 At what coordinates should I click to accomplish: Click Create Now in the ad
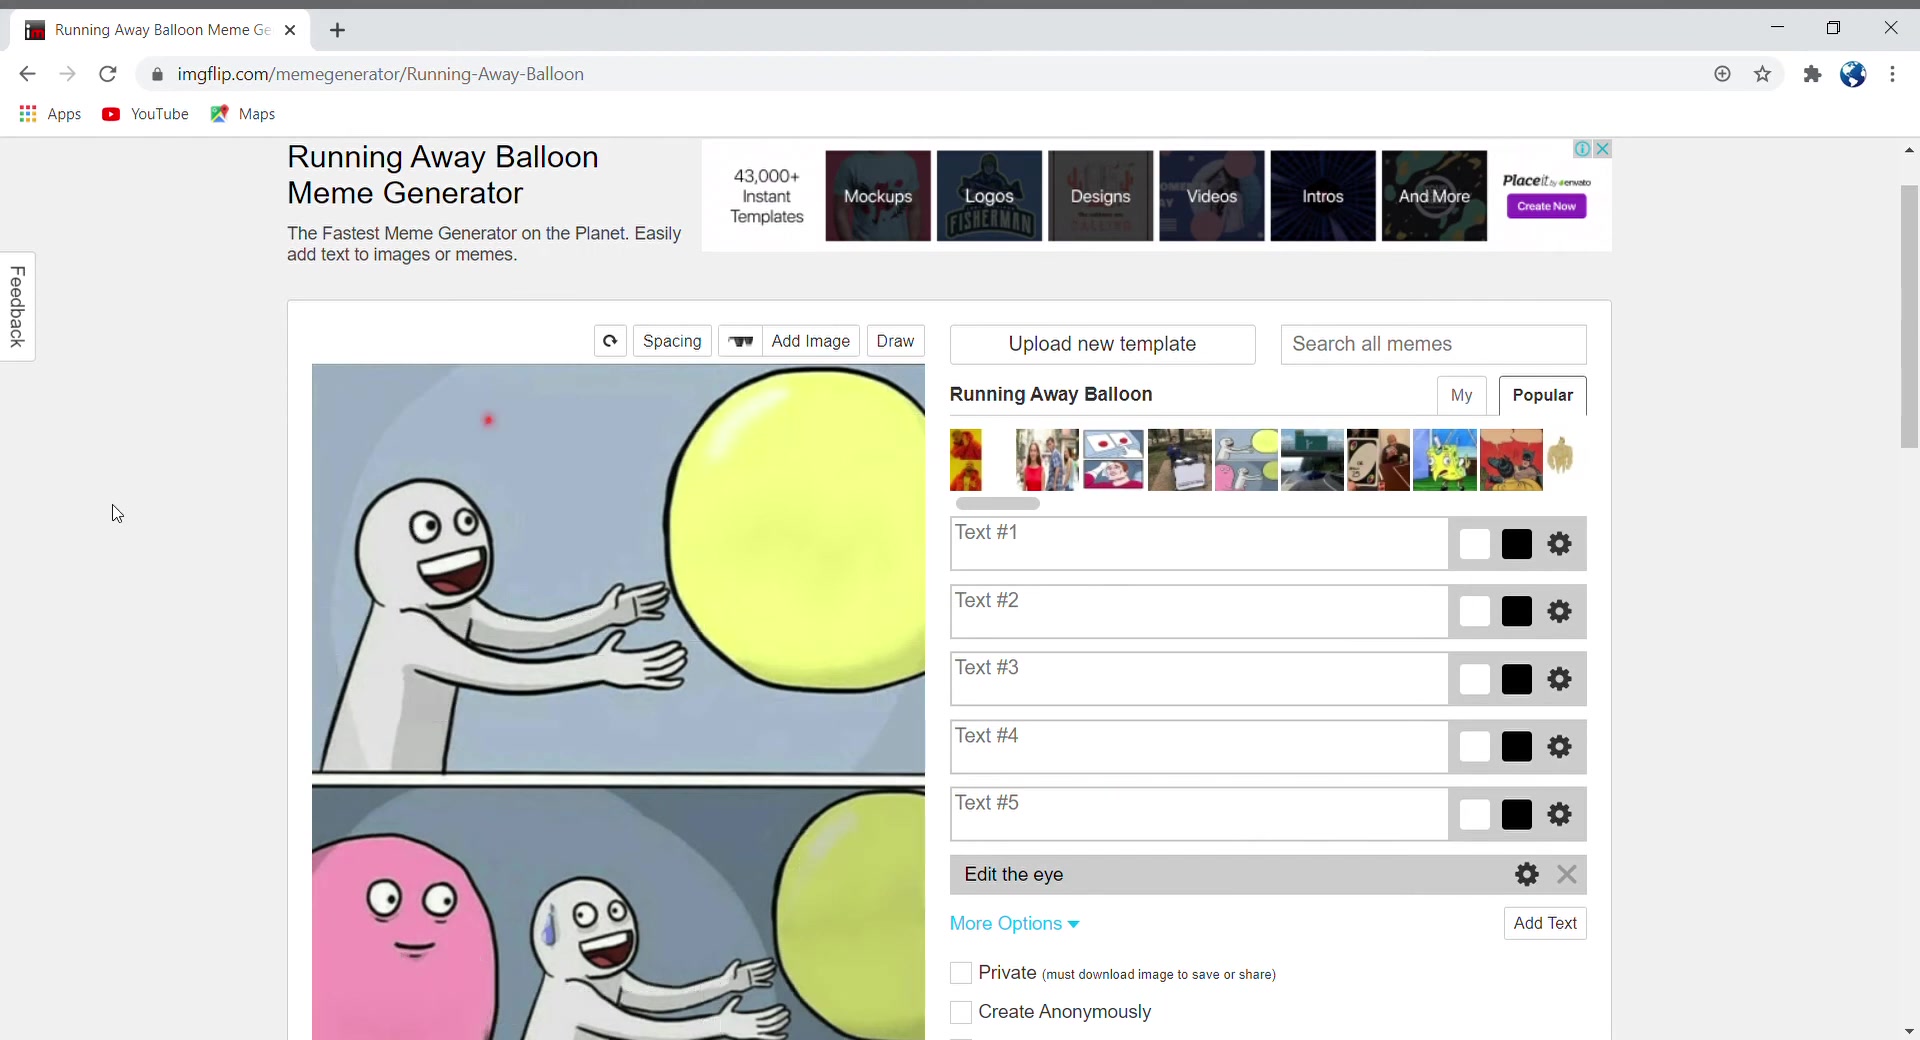(x=1546, y=206)
